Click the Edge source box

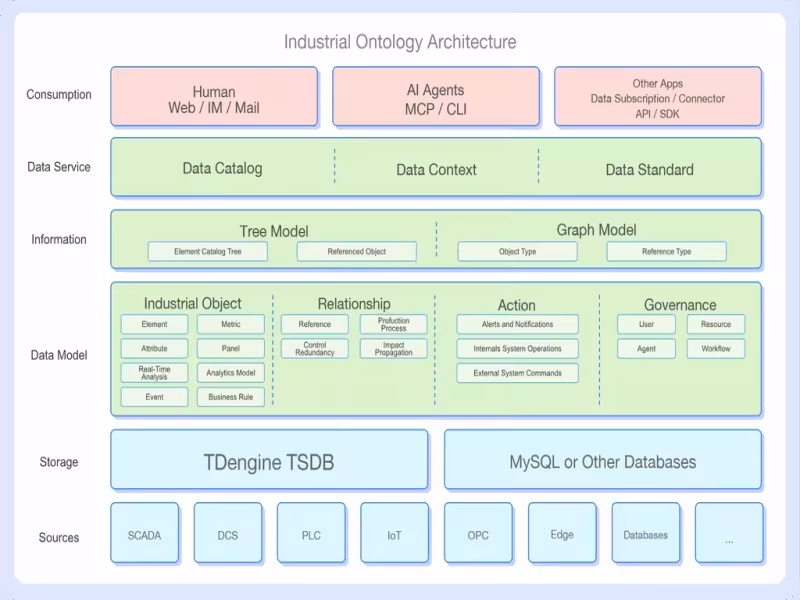pos(562,533)
